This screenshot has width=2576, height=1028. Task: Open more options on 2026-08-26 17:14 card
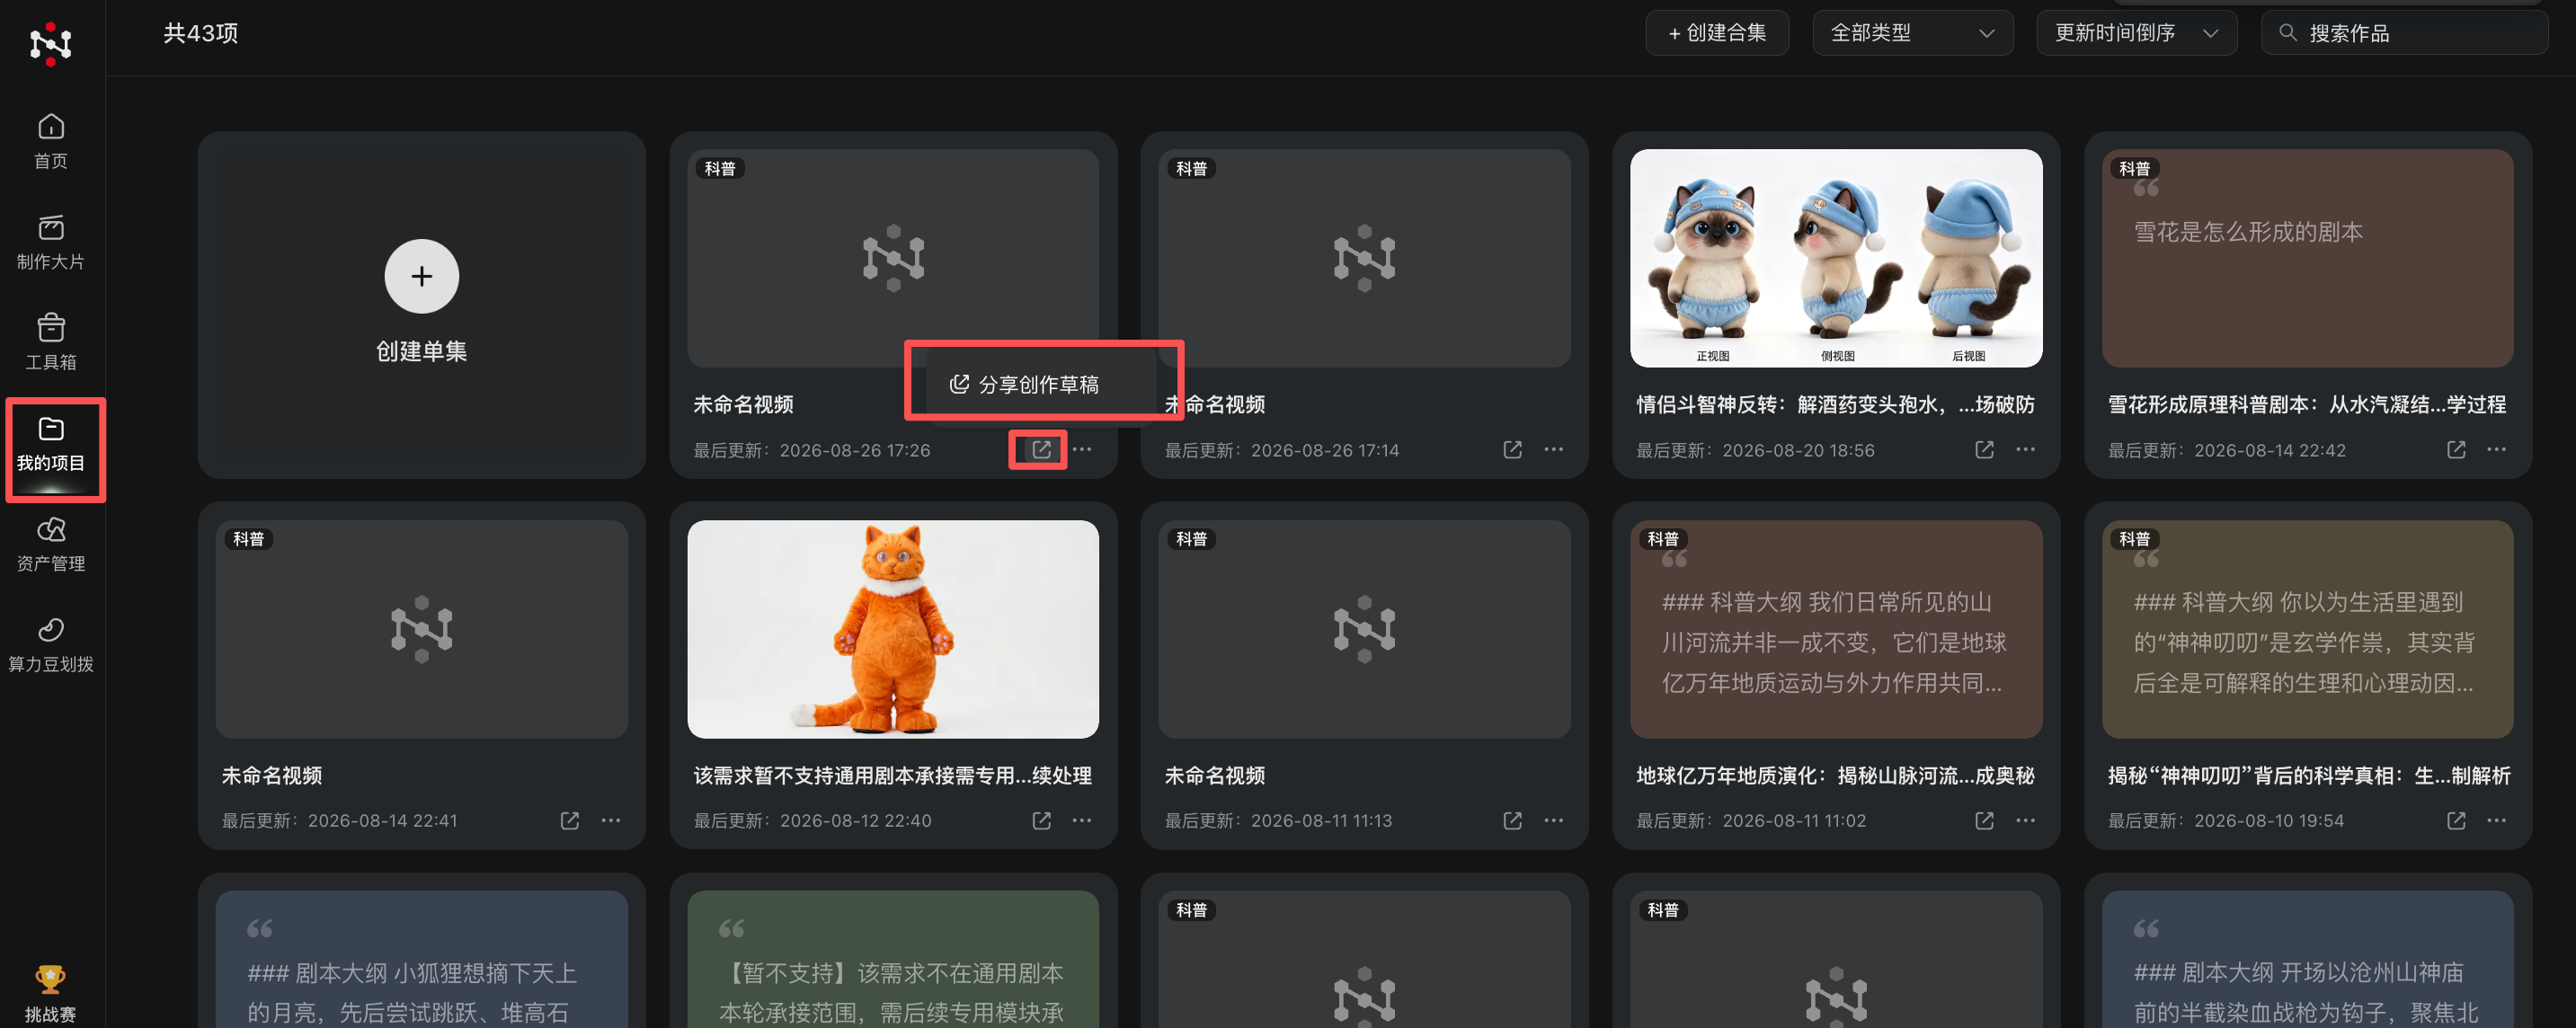[1553, 449]
